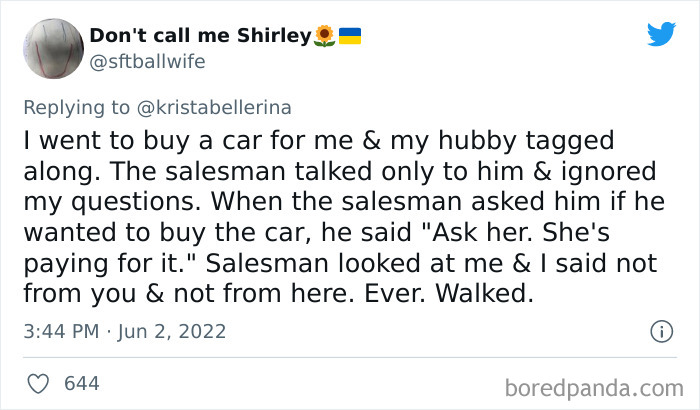Image resolution: width=700 pixels, height=410 pixels.
Task: Like the tweet with the heart icon
Action: (x=39, y=383)
